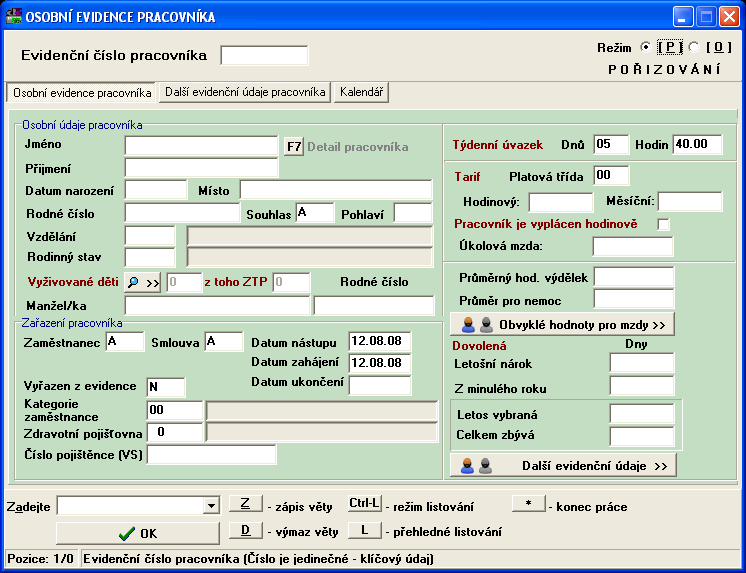Click the two-person icon on Další evidenční údaje button

[477, 466]
